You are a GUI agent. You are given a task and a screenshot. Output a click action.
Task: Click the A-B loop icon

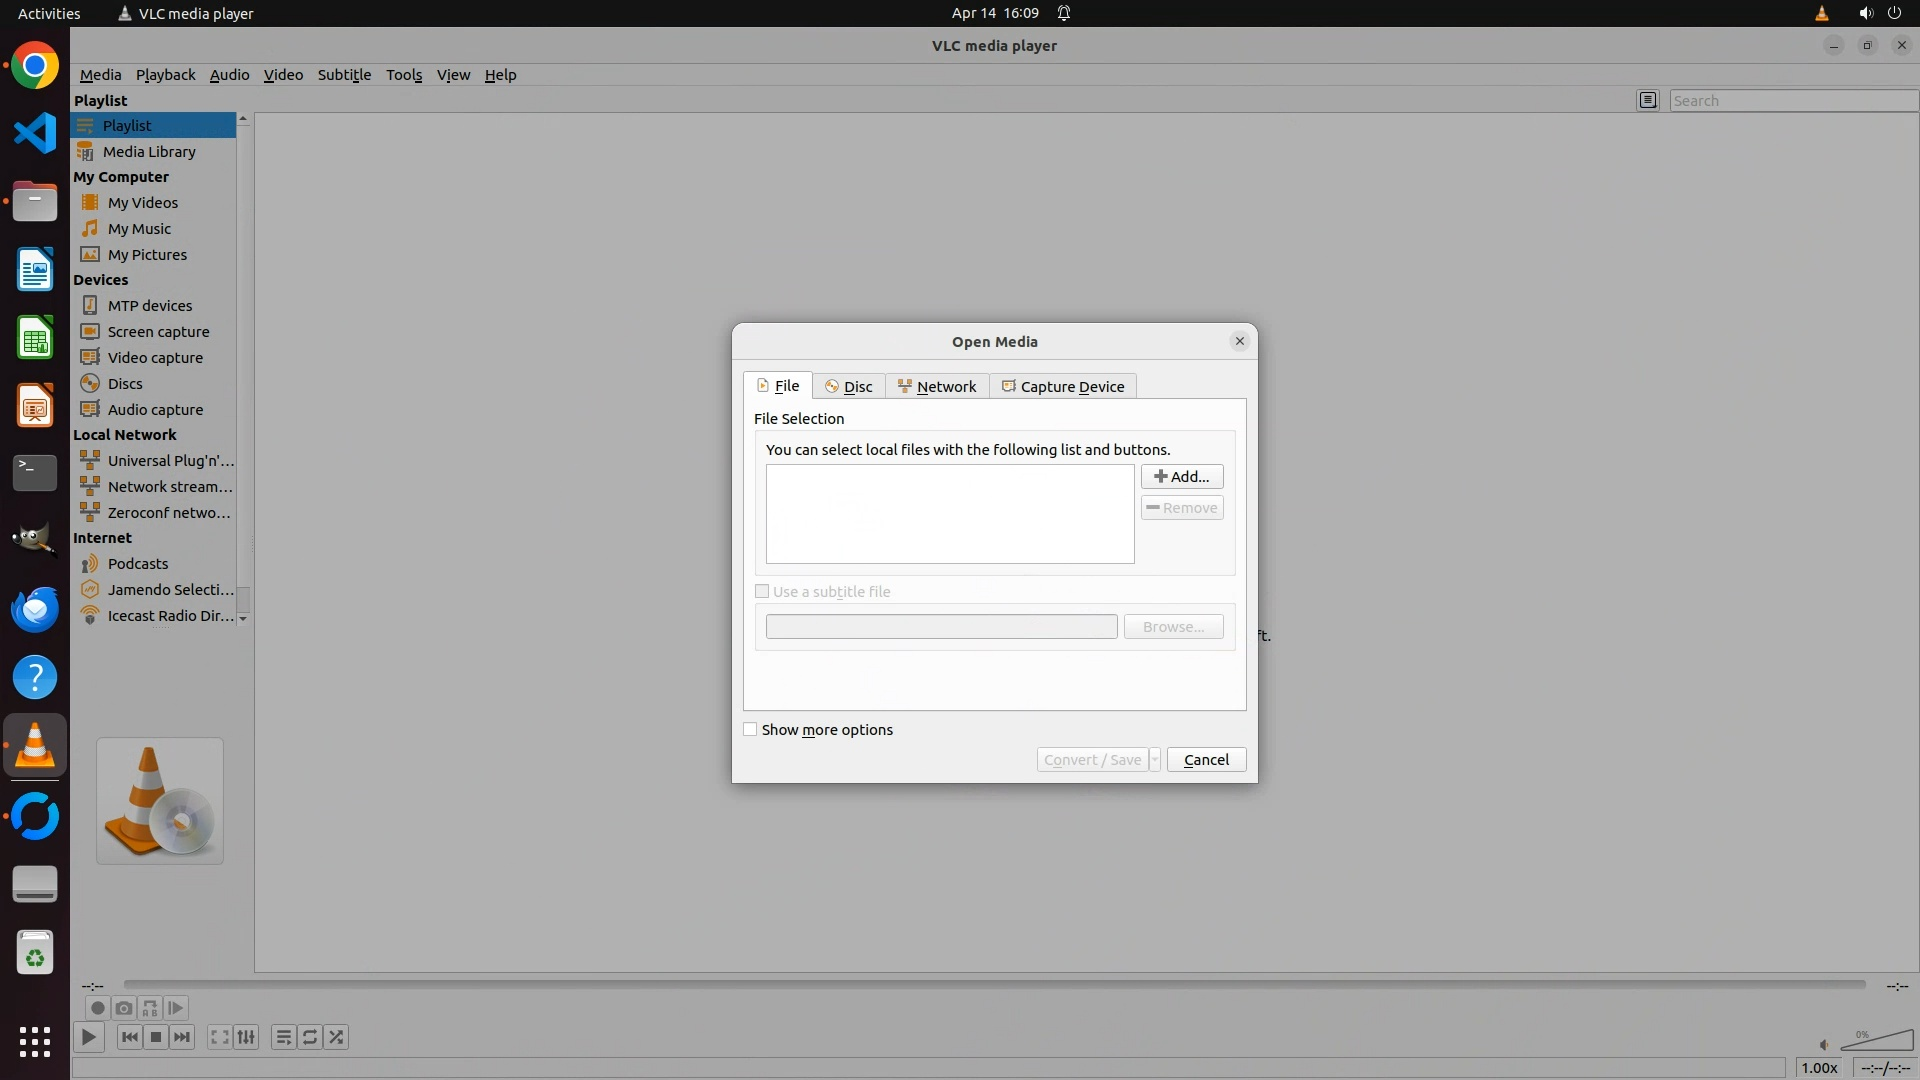150,1008
